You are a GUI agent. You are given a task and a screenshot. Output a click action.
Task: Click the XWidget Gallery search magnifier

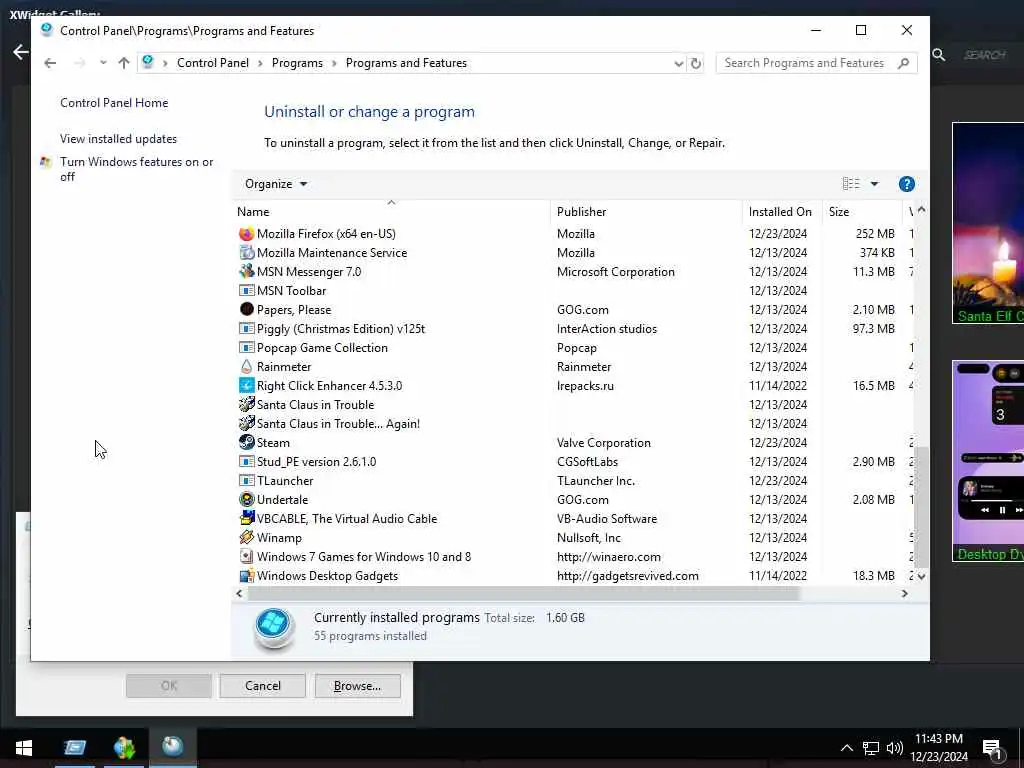(938, 55)
